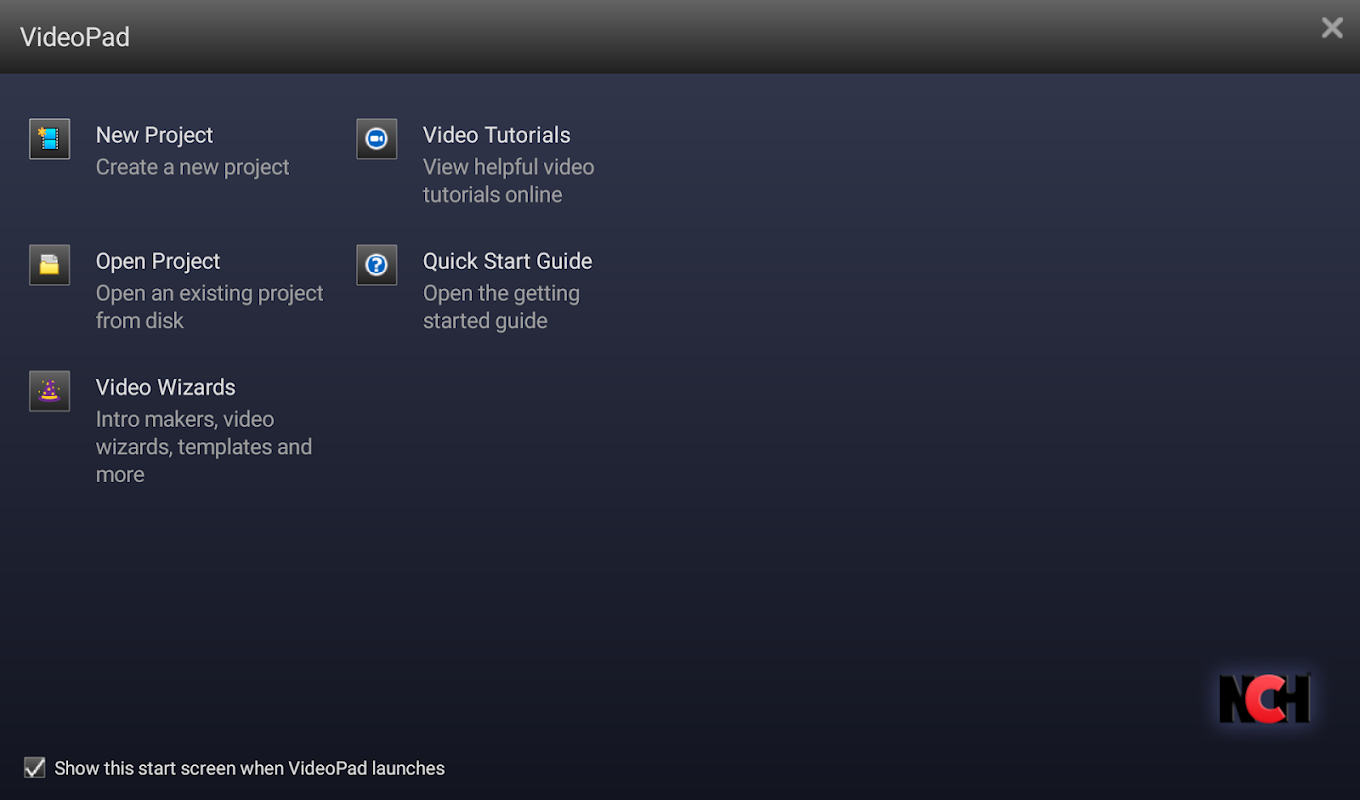
Task: Click the NCH logo
Action: 1264,698
